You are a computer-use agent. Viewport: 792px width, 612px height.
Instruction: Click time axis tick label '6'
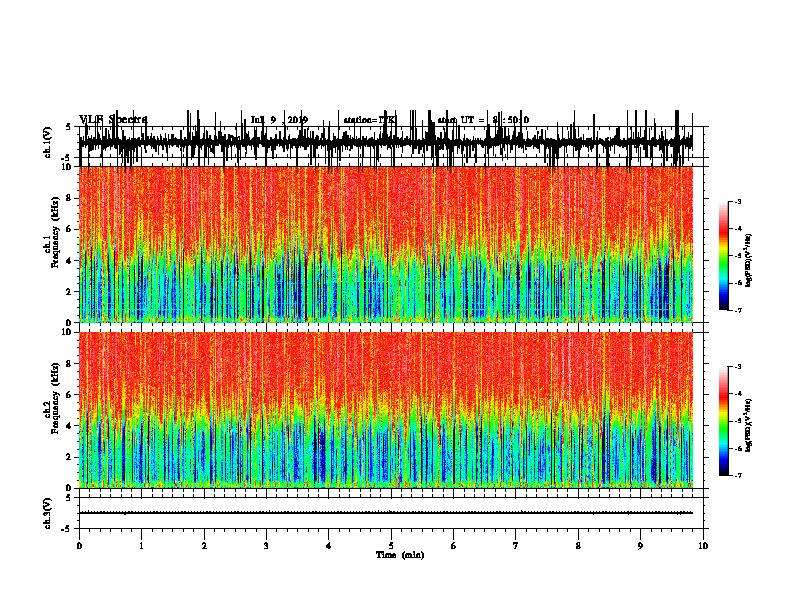coord(454,546)
